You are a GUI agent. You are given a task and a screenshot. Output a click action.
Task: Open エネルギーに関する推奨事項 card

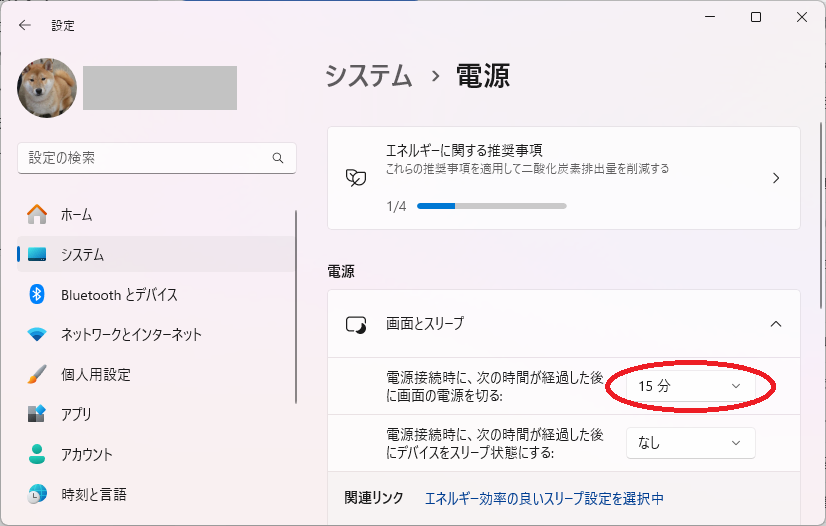564,178
